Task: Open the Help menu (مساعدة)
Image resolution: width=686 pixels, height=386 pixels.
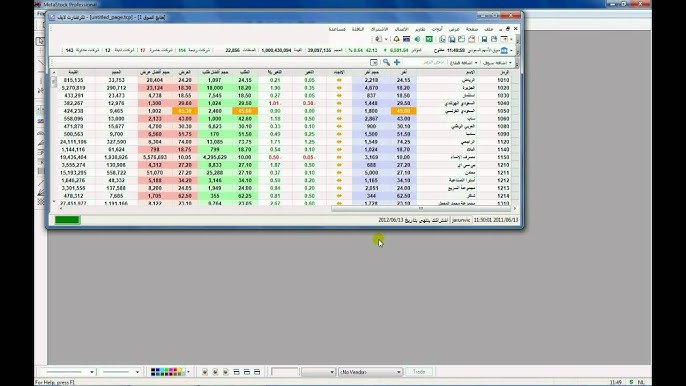Action: [x=337, y=29]
